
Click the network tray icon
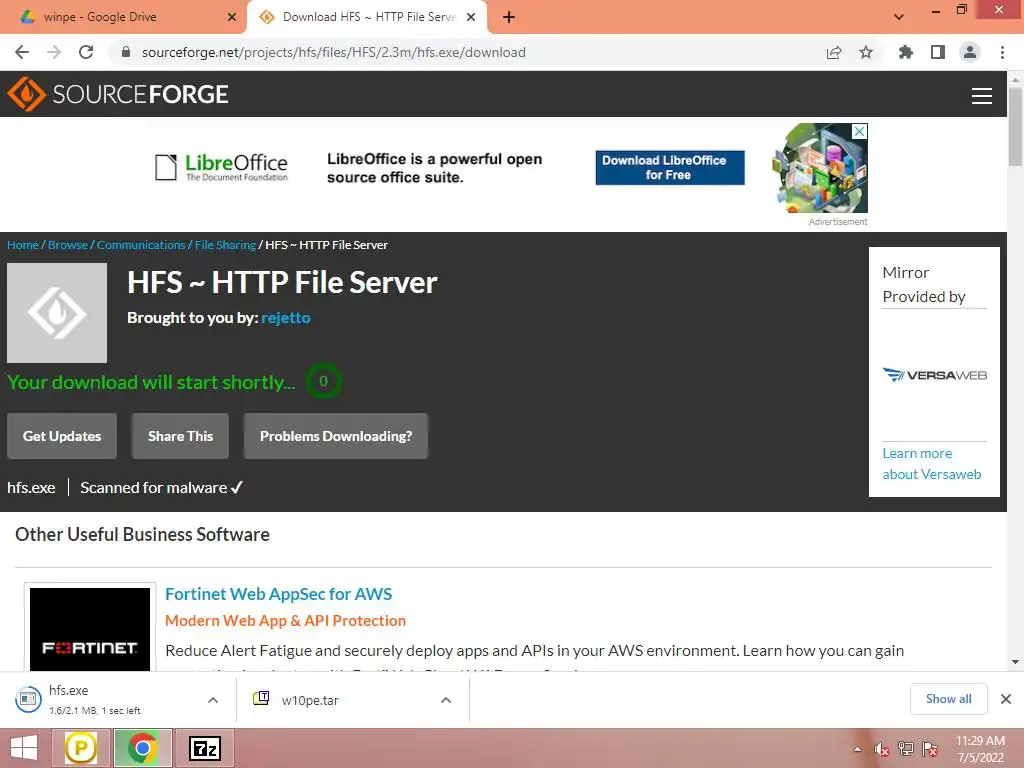tap(906, 749)
